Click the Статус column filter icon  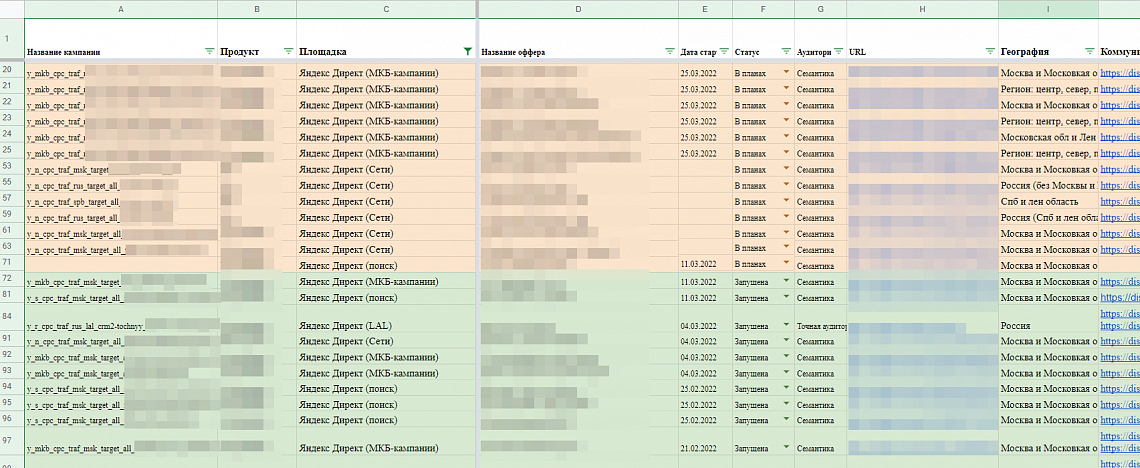(786, 51)
